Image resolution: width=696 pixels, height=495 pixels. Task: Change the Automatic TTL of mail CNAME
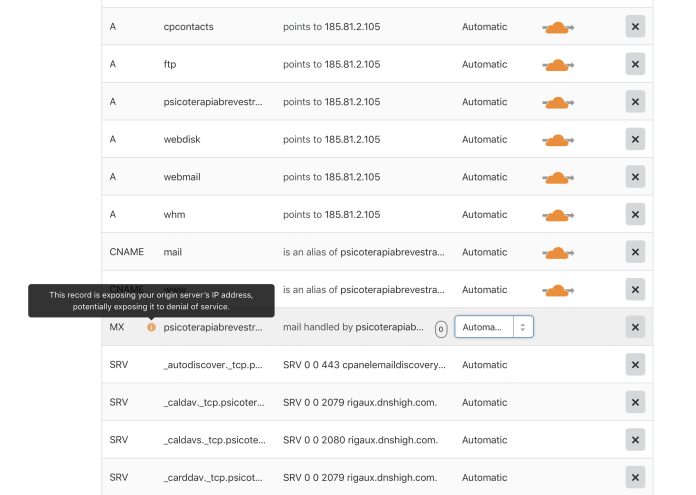484,252
